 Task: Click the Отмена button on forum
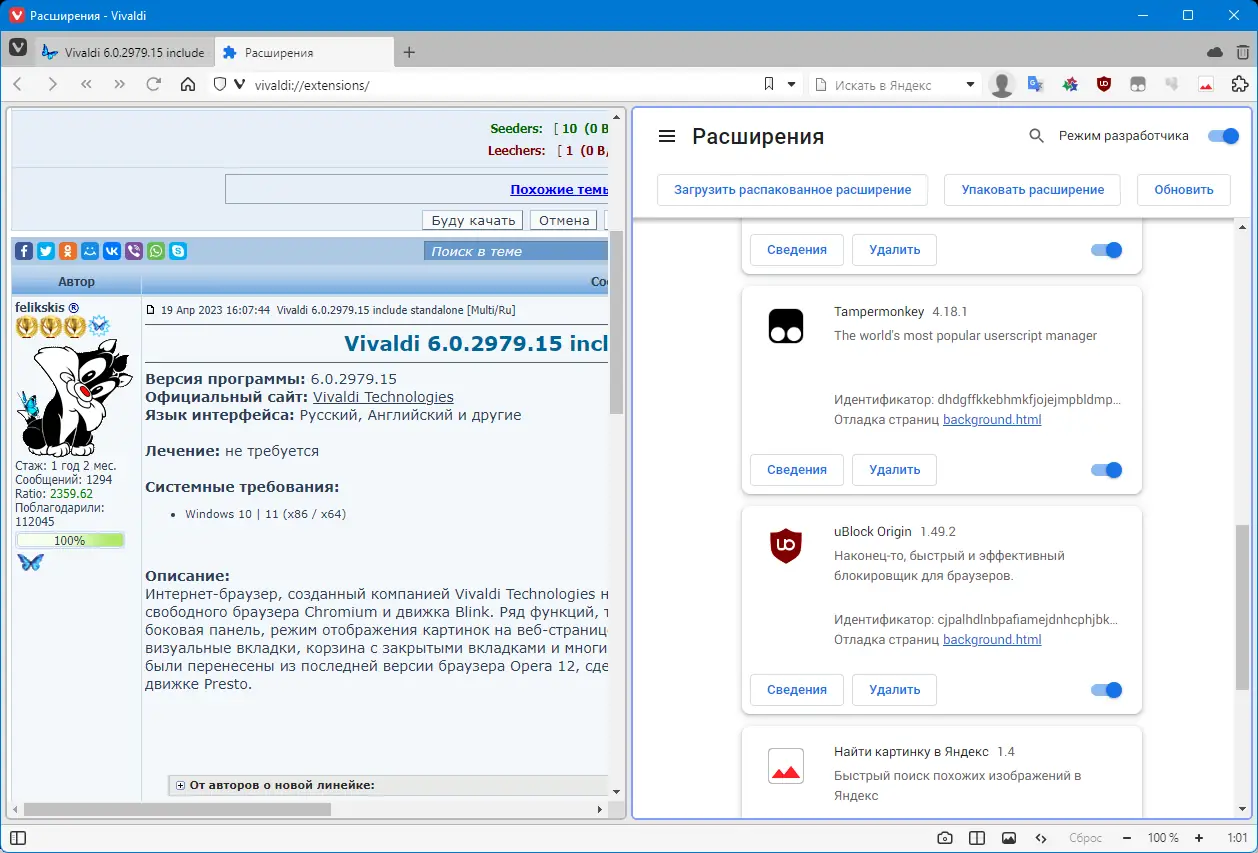562,221
